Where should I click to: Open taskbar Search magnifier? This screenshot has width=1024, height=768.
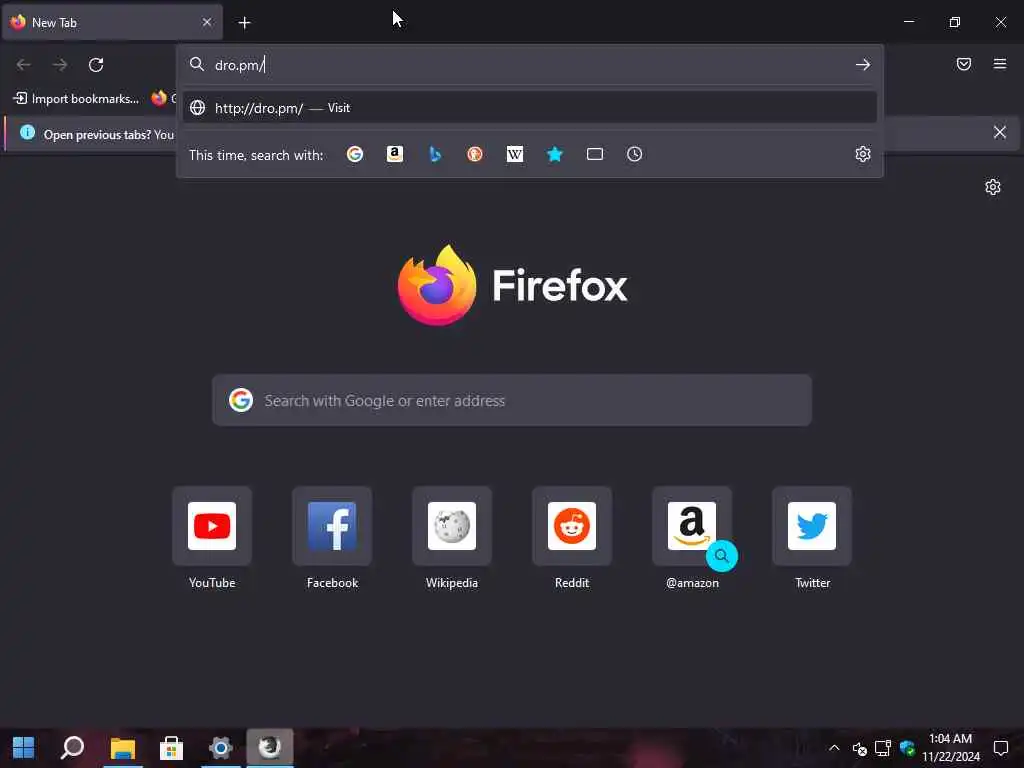[72, 748]
